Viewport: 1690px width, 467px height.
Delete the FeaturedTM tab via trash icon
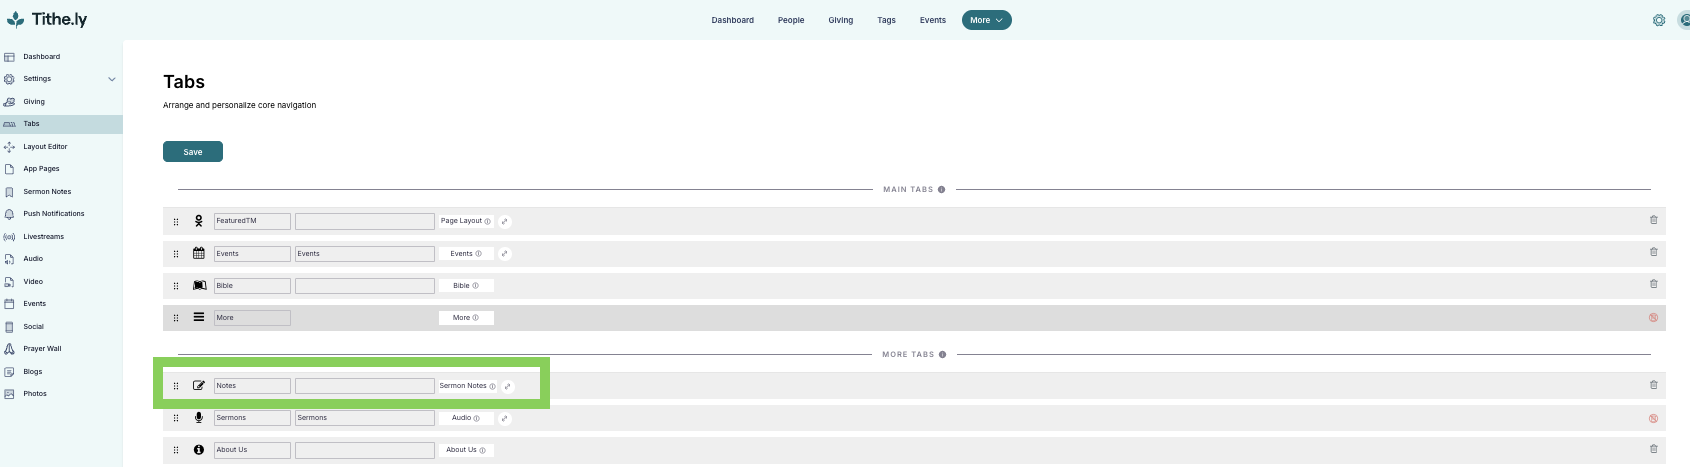tap(1653, 220)
